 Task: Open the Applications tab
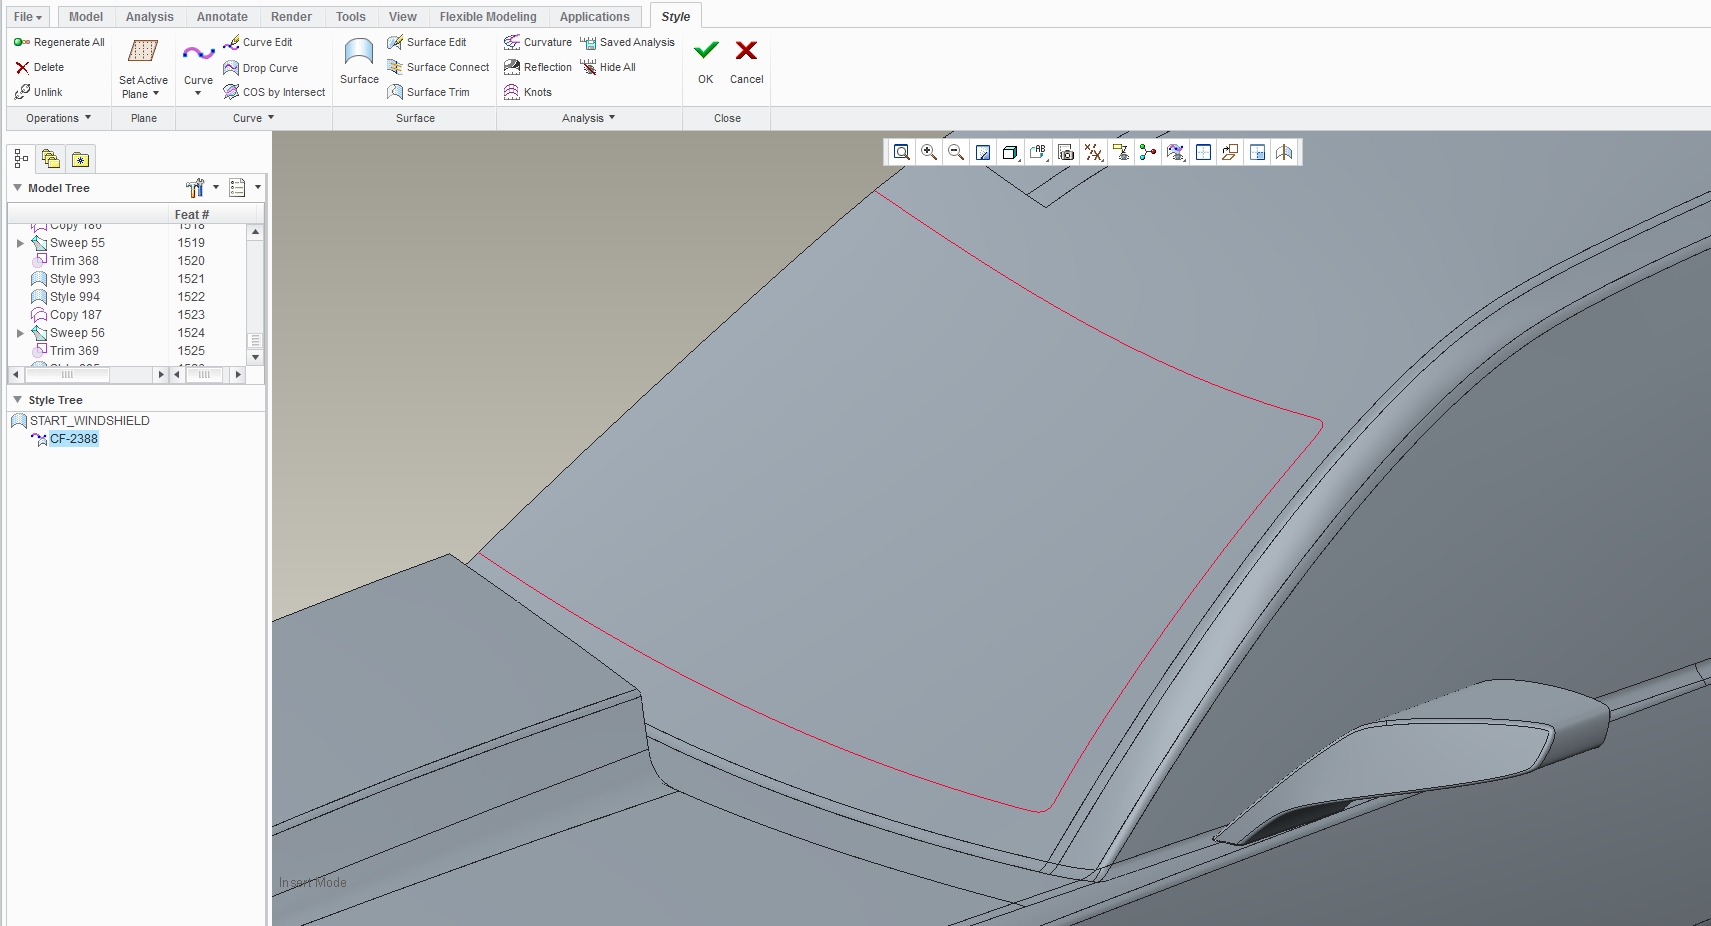595,16
